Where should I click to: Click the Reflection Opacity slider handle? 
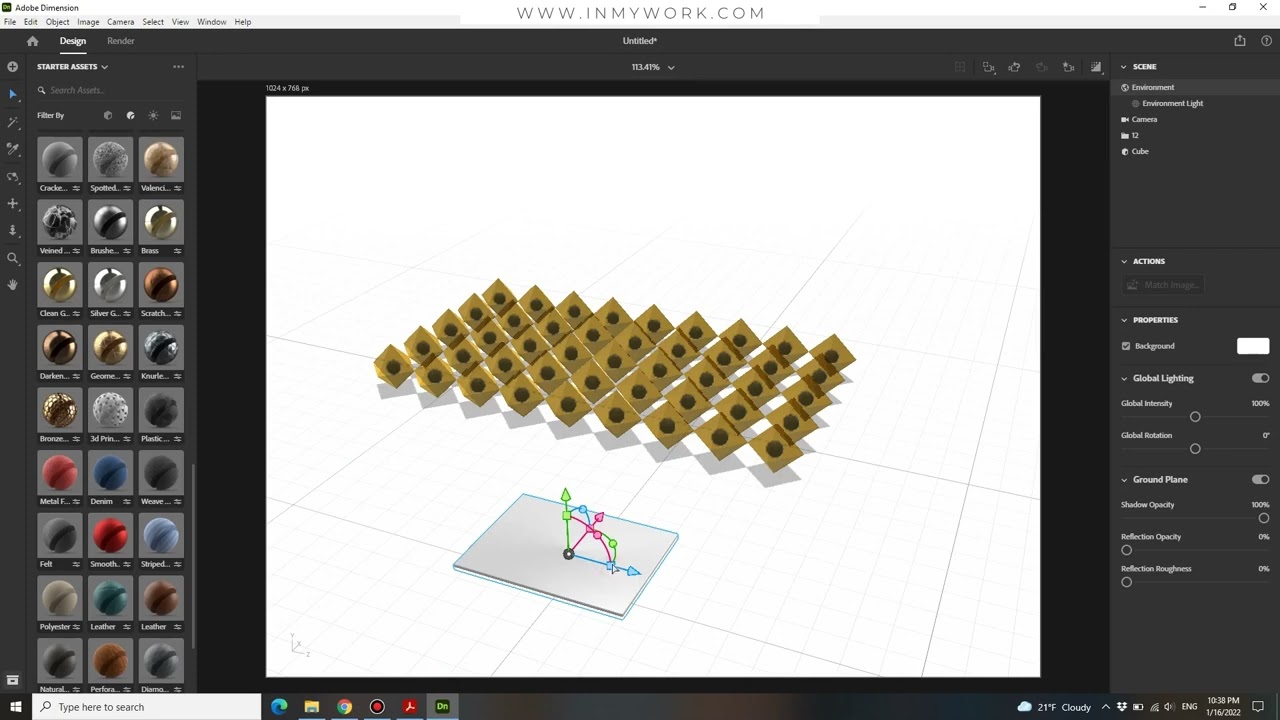click(x=1127, y=550)
